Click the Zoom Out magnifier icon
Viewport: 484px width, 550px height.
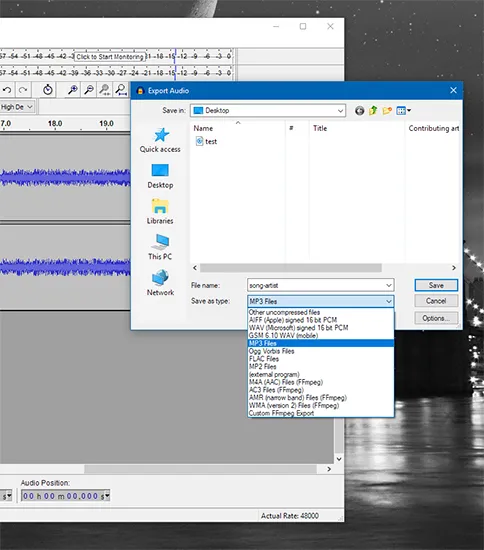pos(89,90)
